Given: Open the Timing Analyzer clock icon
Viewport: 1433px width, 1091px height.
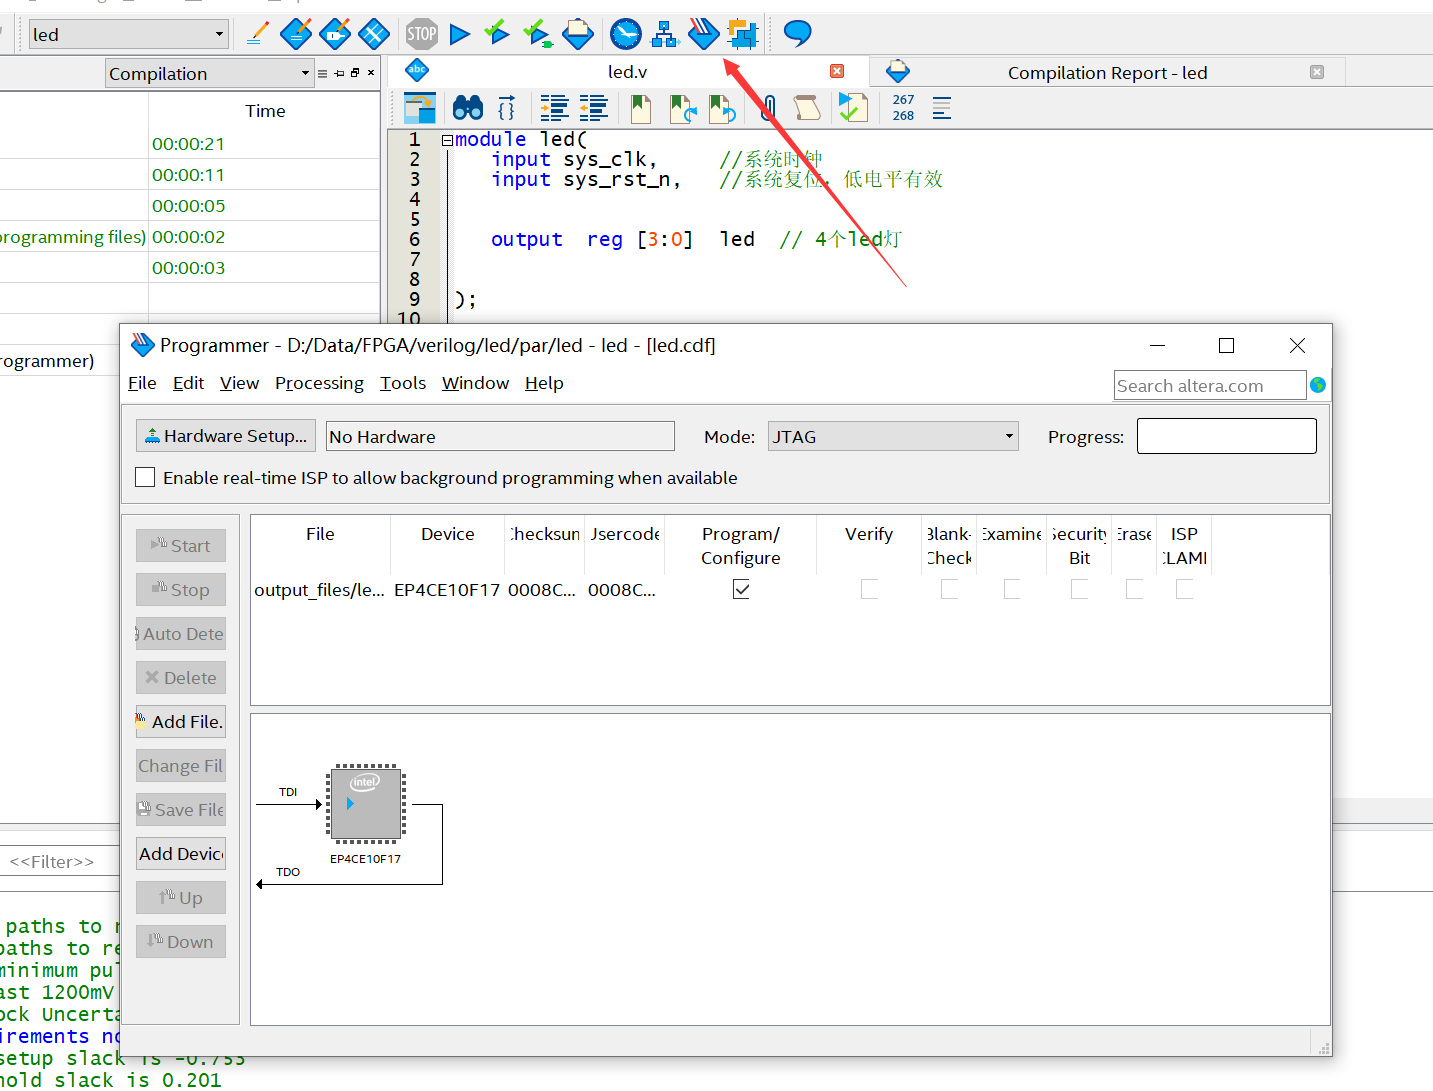Looking at the screenshot, I should 626,34.
